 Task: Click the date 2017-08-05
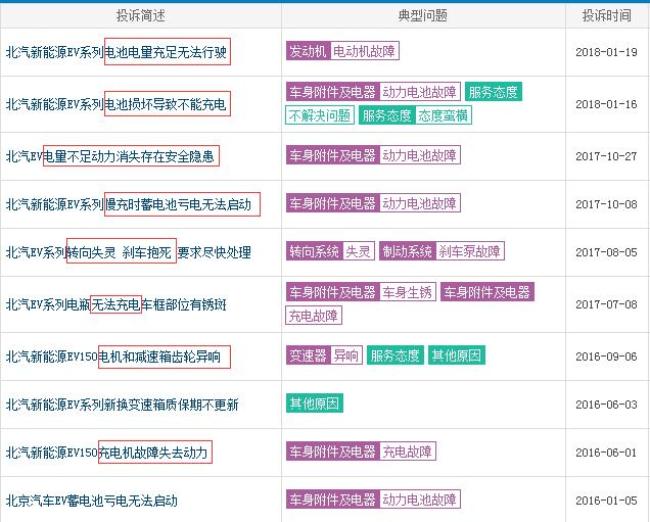[x=606, y=252]
